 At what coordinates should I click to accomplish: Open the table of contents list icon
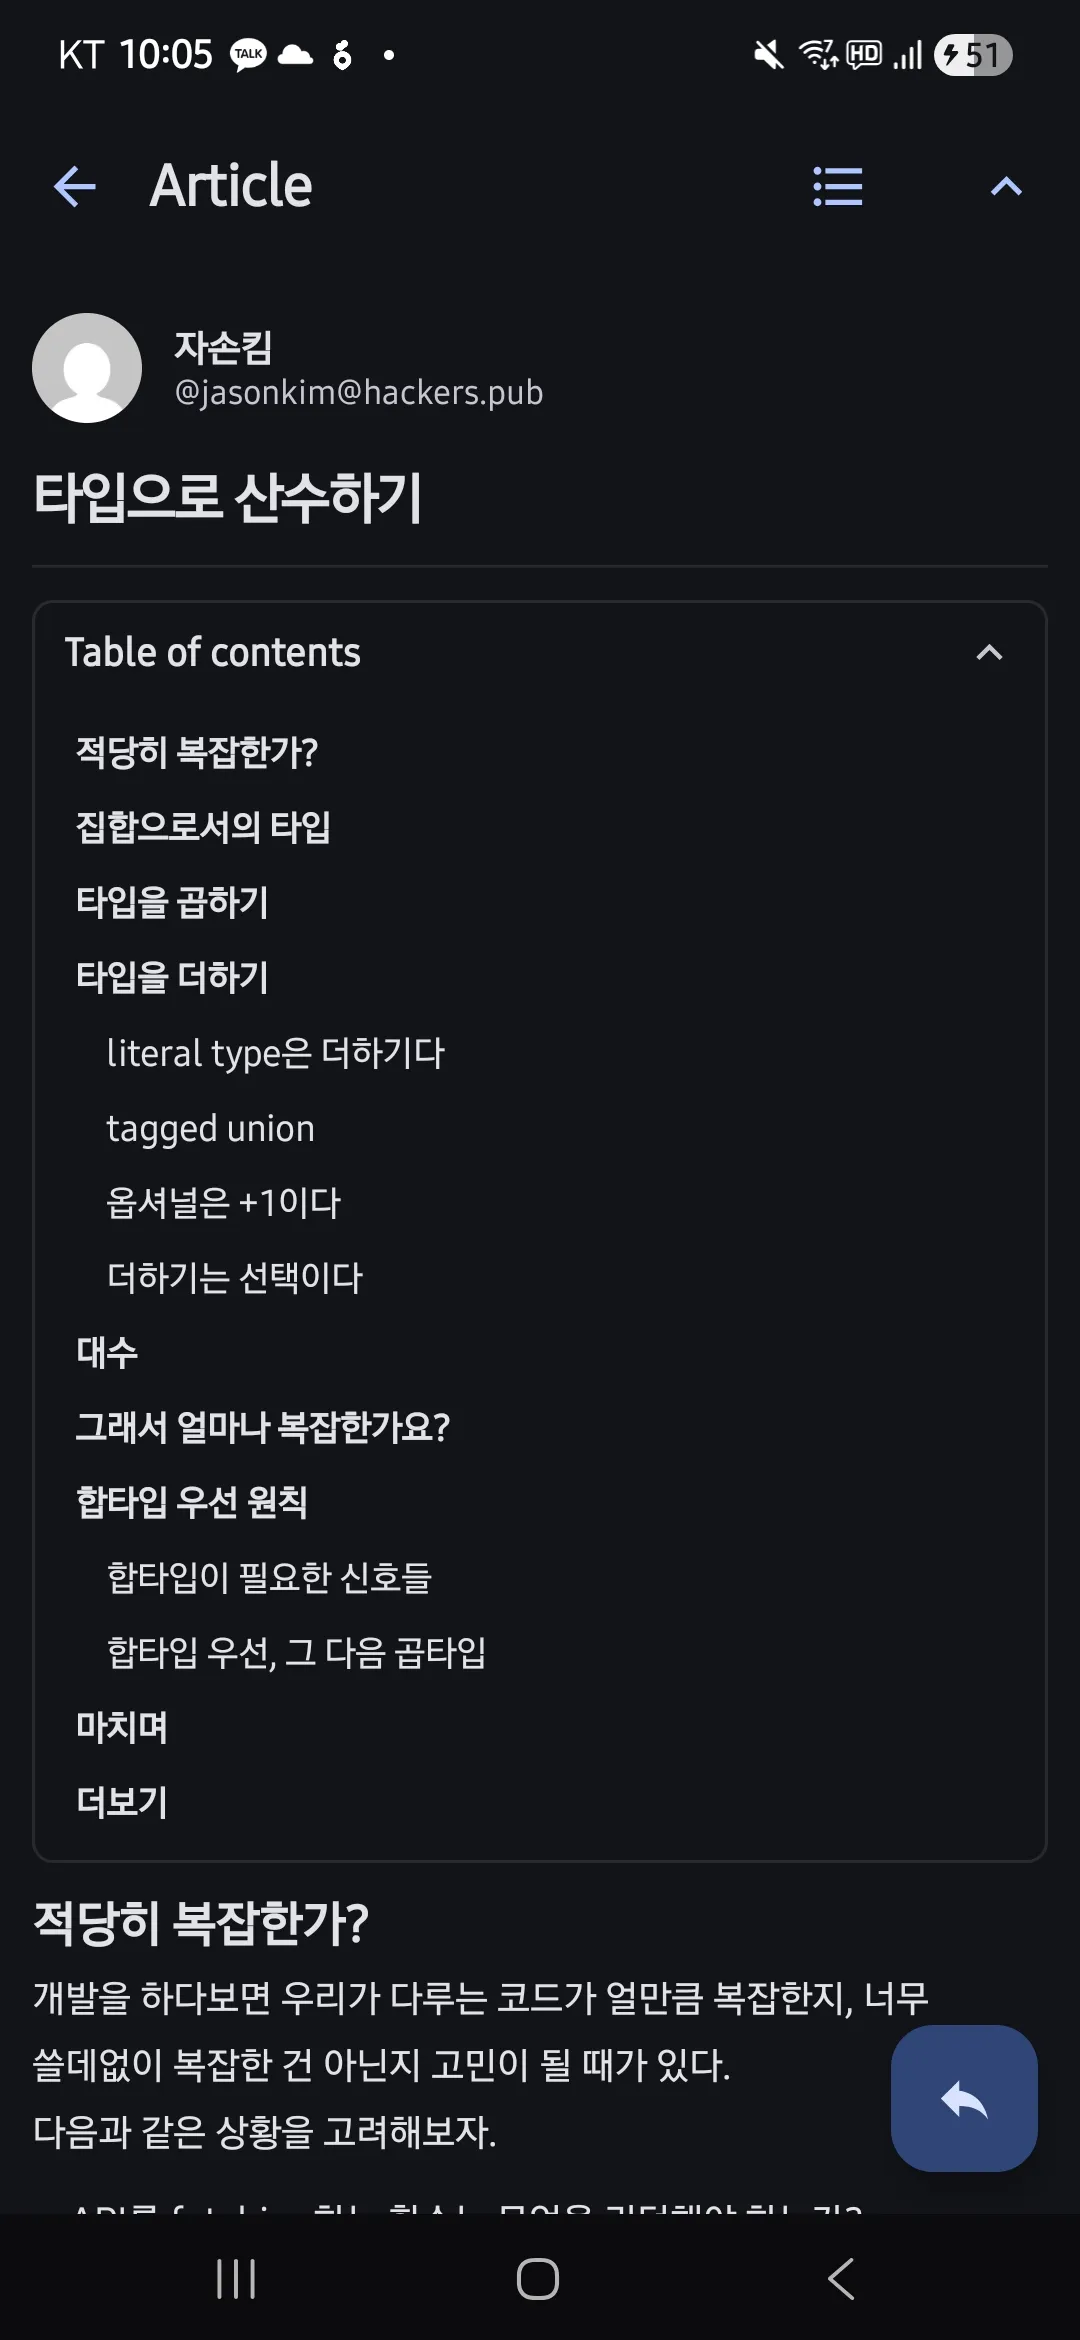coord(837,187)
